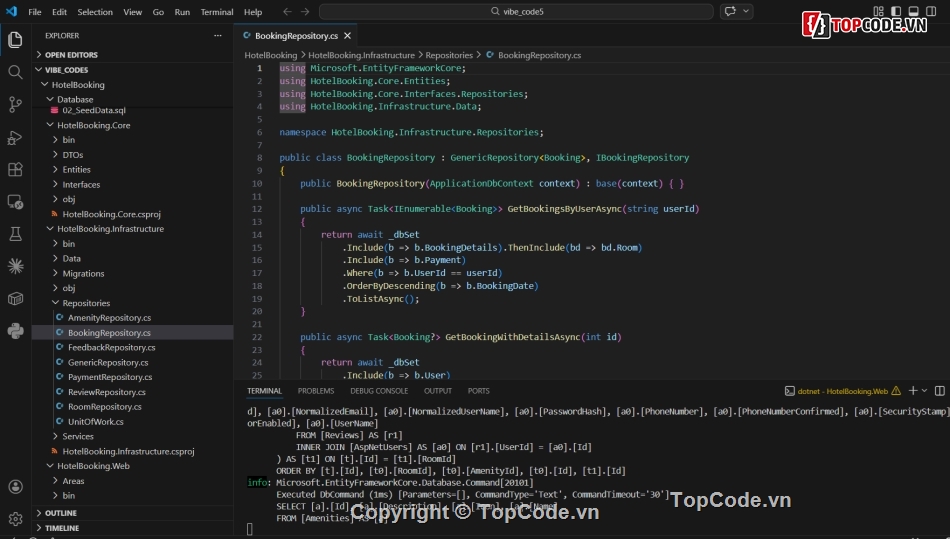Click the new terminal plus icon

912,391
